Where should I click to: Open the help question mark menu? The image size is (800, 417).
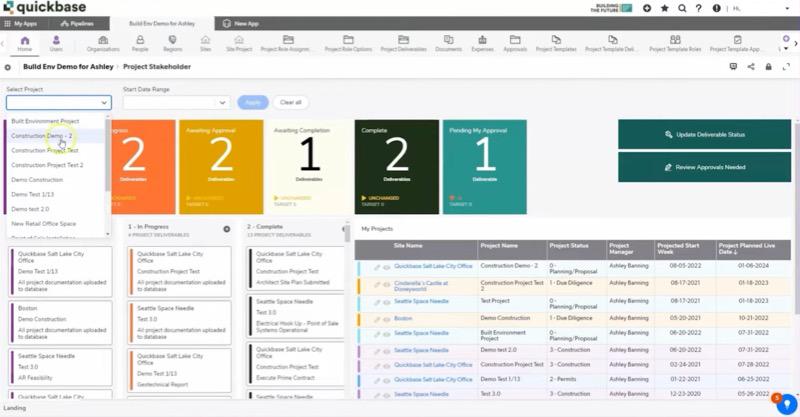pos(699,8)
